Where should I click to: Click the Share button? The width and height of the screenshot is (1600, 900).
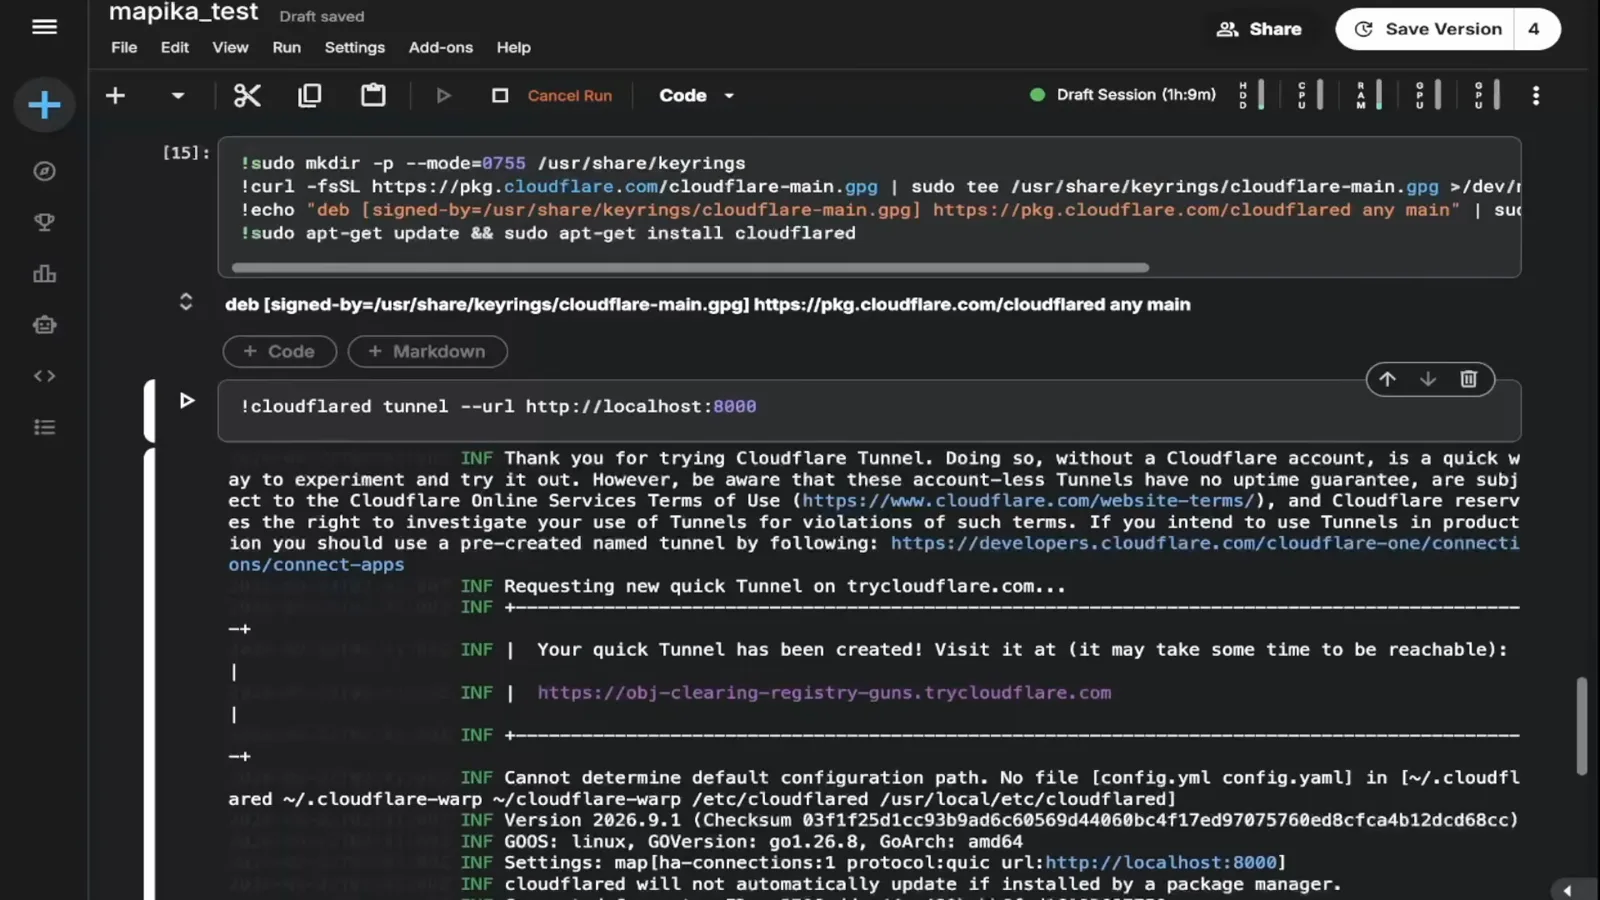(x=1259, y=29)
